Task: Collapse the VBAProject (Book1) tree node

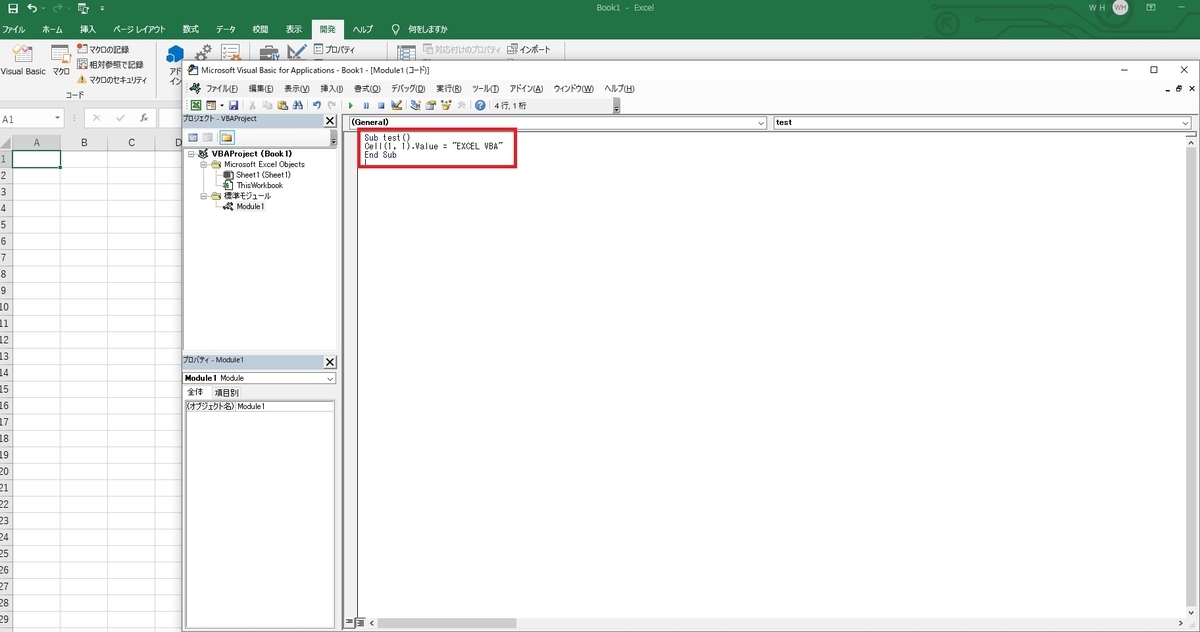Action: coord(191,154)
